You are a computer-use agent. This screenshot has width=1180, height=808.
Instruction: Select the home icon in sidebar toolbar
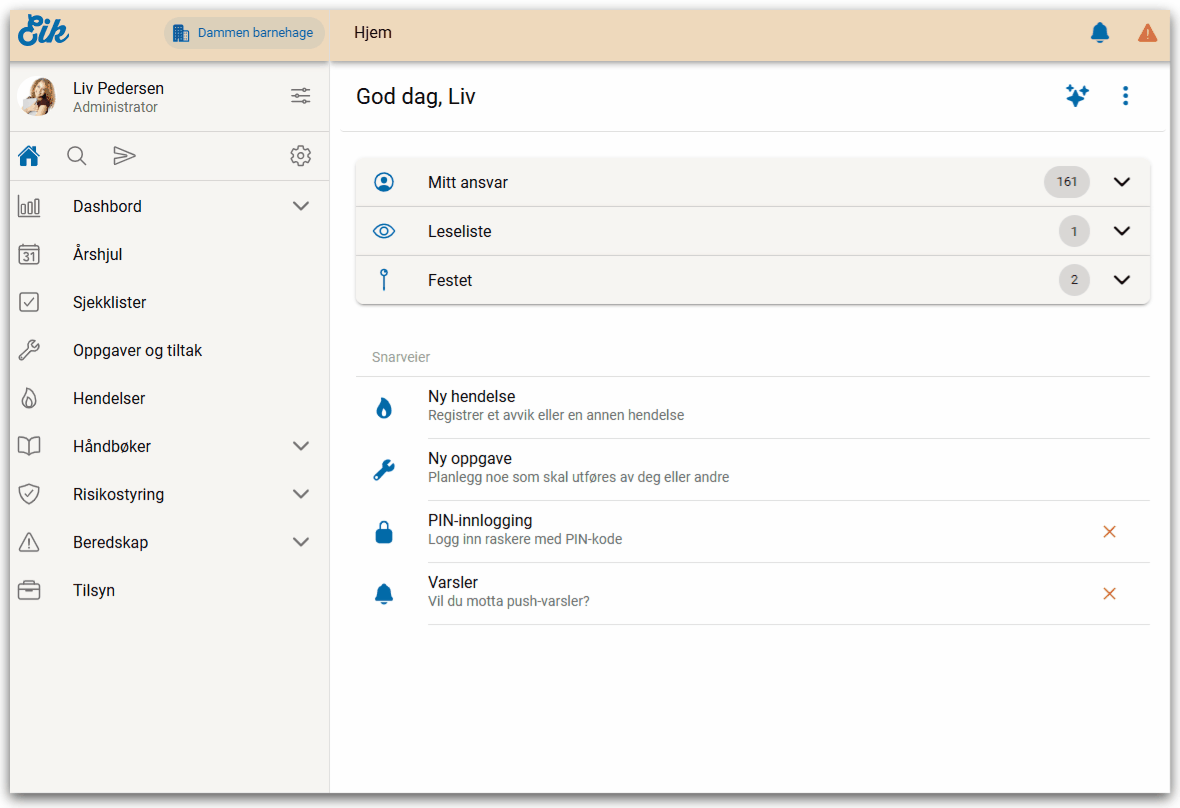[x=29, y=156]
